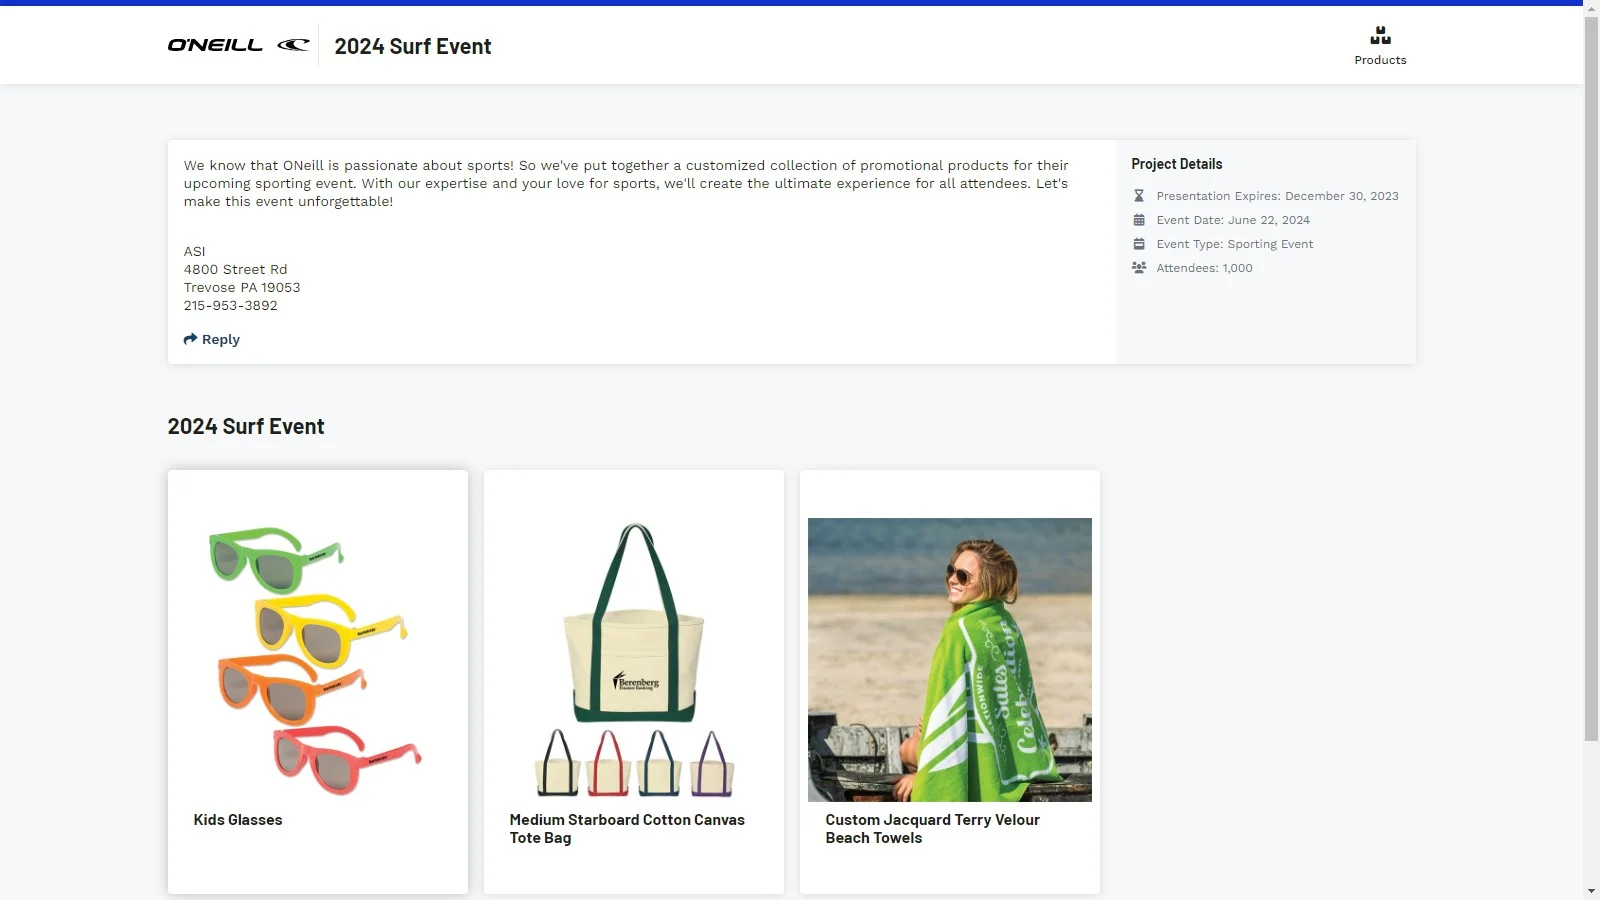The height and width of the screenshot is (900, 1600).
Task: Click the Reply arrow icon
Action: tap(190, 339)
